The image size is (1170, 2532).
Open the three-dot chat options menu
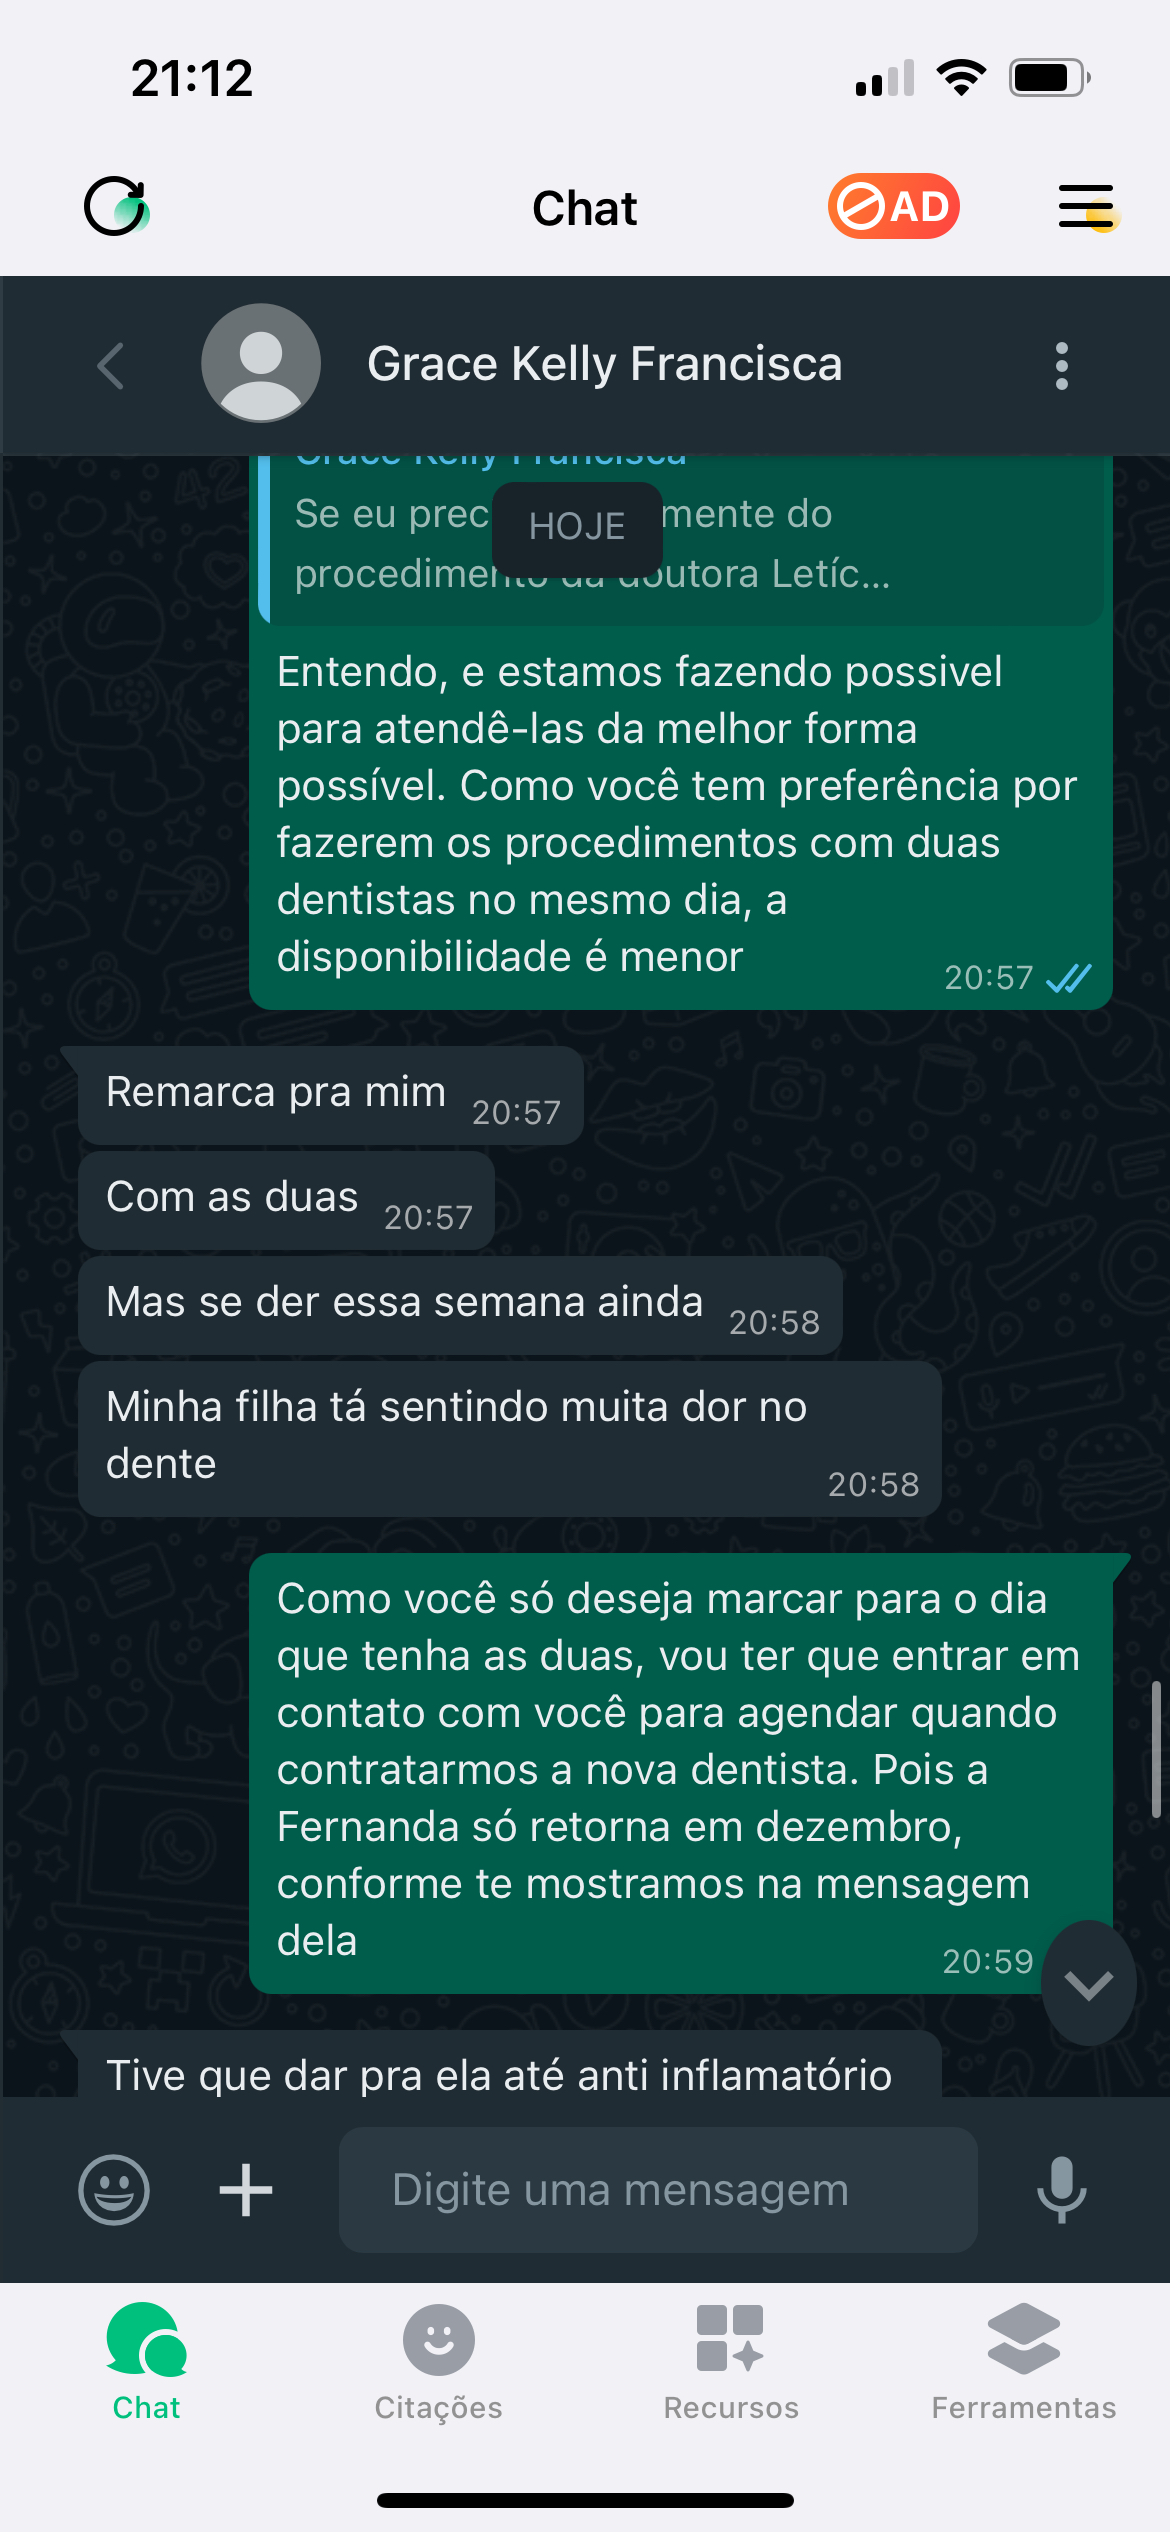point(1061,365)
